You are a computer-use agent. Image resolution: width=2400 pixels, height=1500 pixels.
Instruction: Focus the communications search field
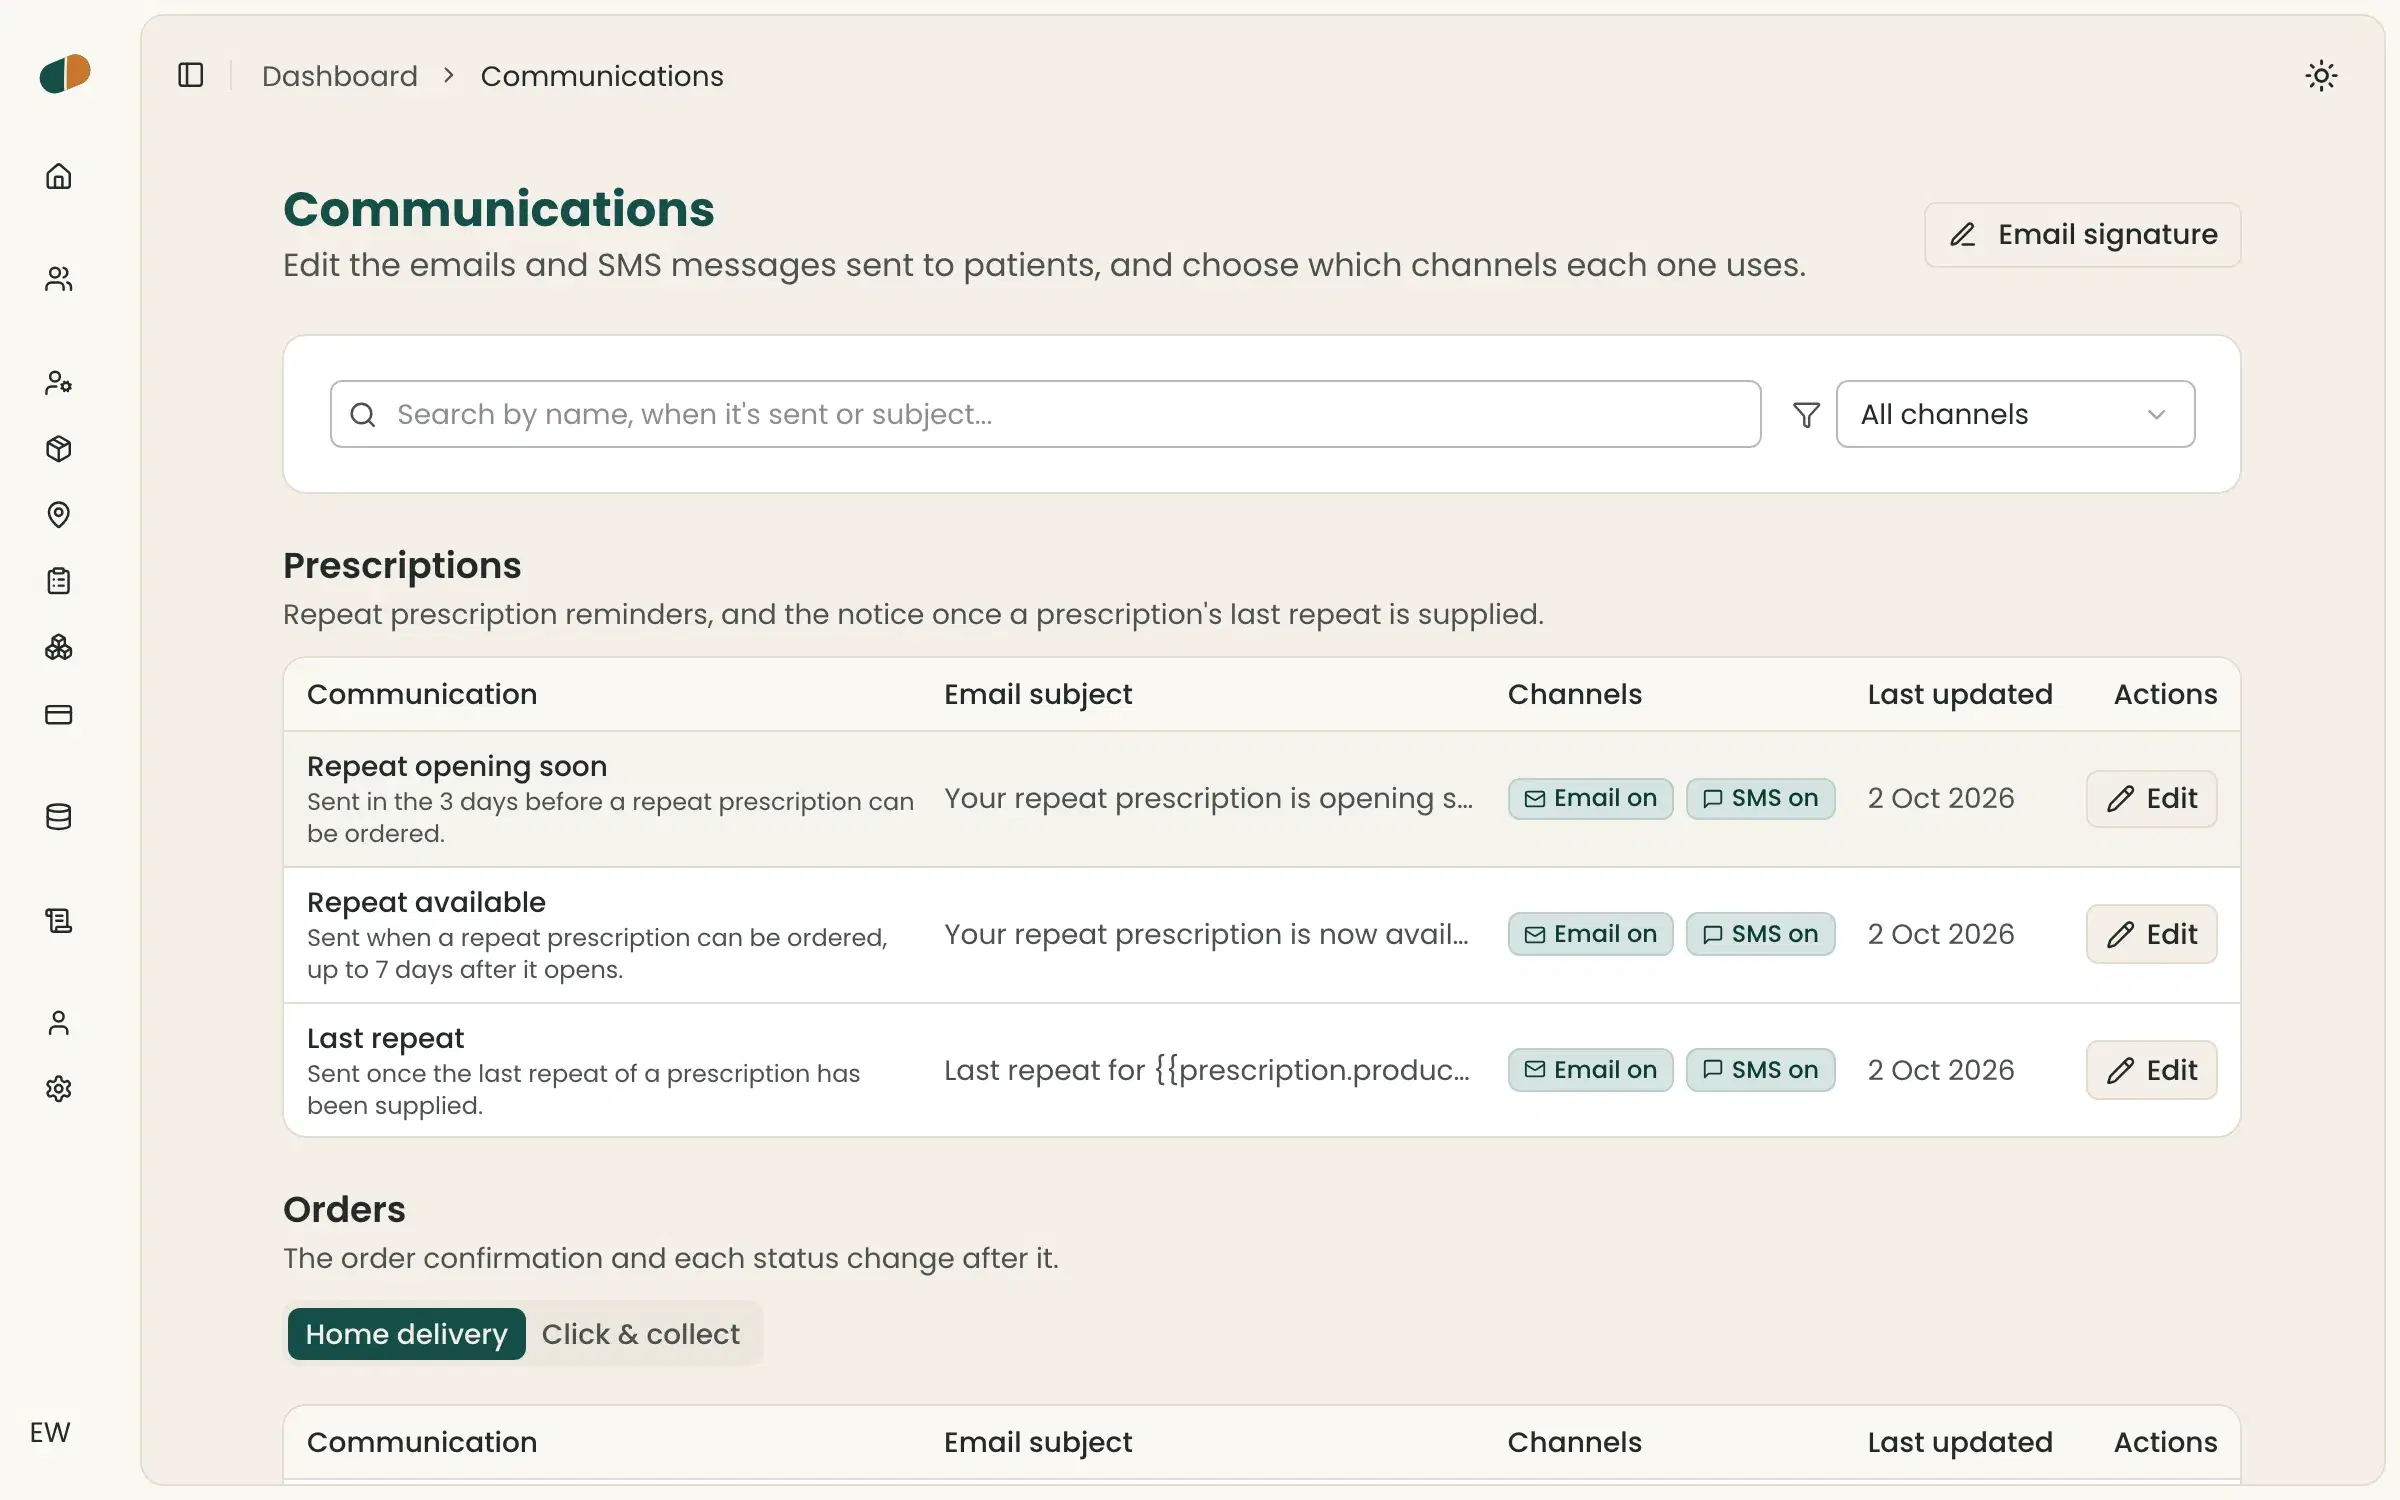[x=1045, y=414]
